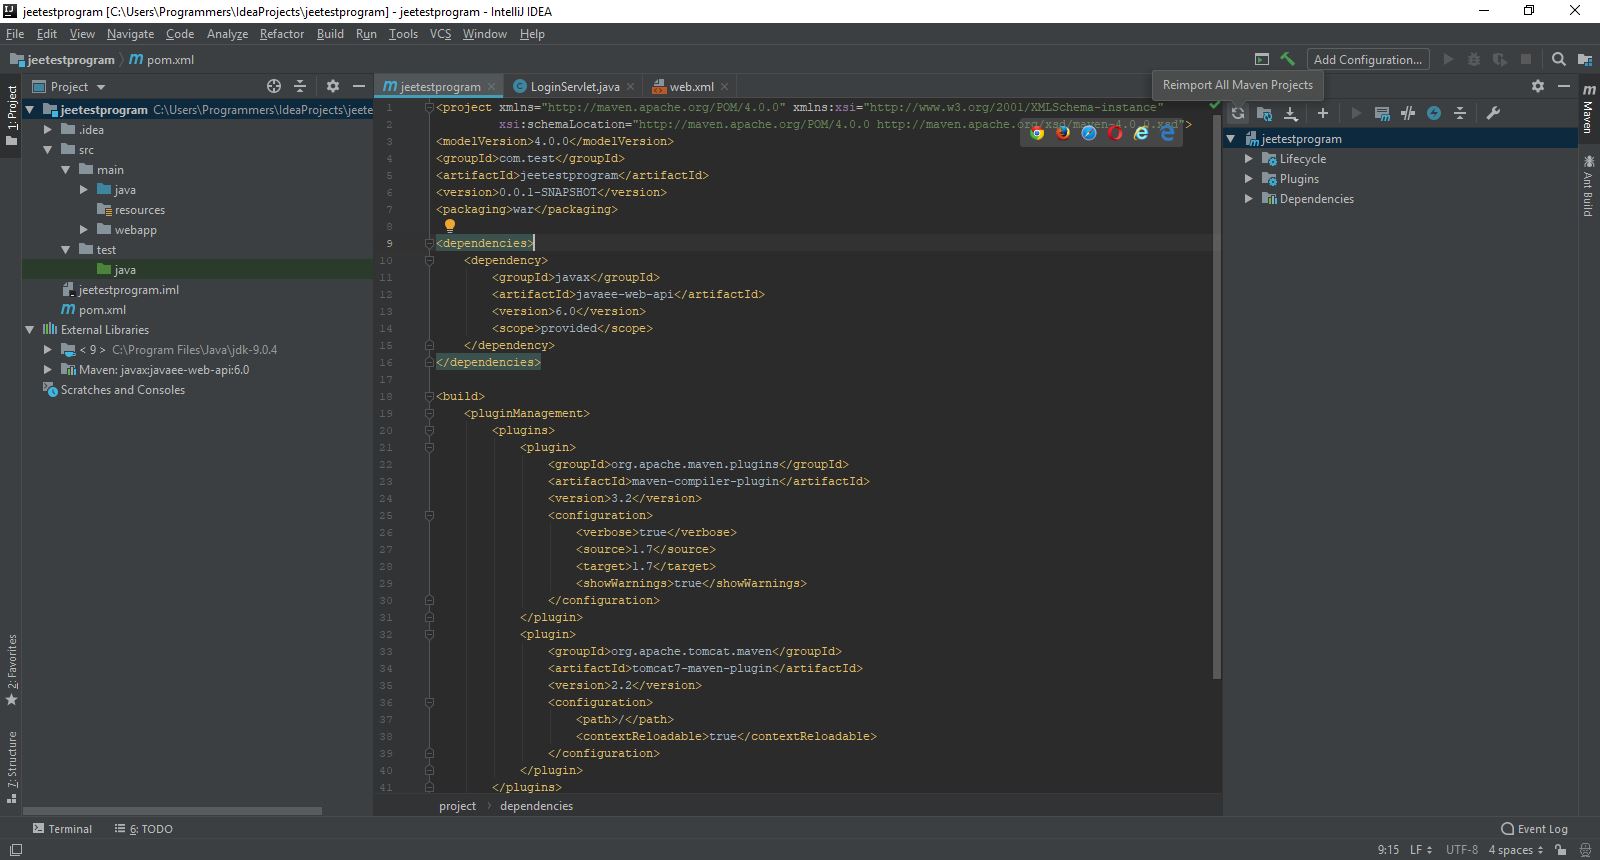Click Download Sources and Documentation icon
This screenshot has height=860, width=1600.
coord(1291,113)
